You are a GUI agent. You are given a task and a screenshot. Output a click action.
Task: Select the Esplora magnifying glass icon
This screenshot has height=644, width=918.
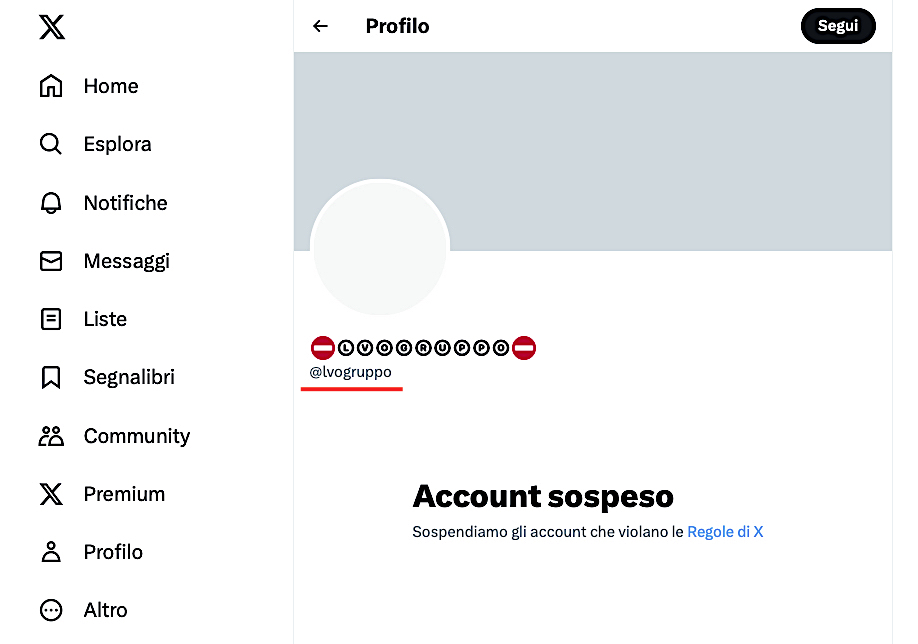(x=51, y=144)
